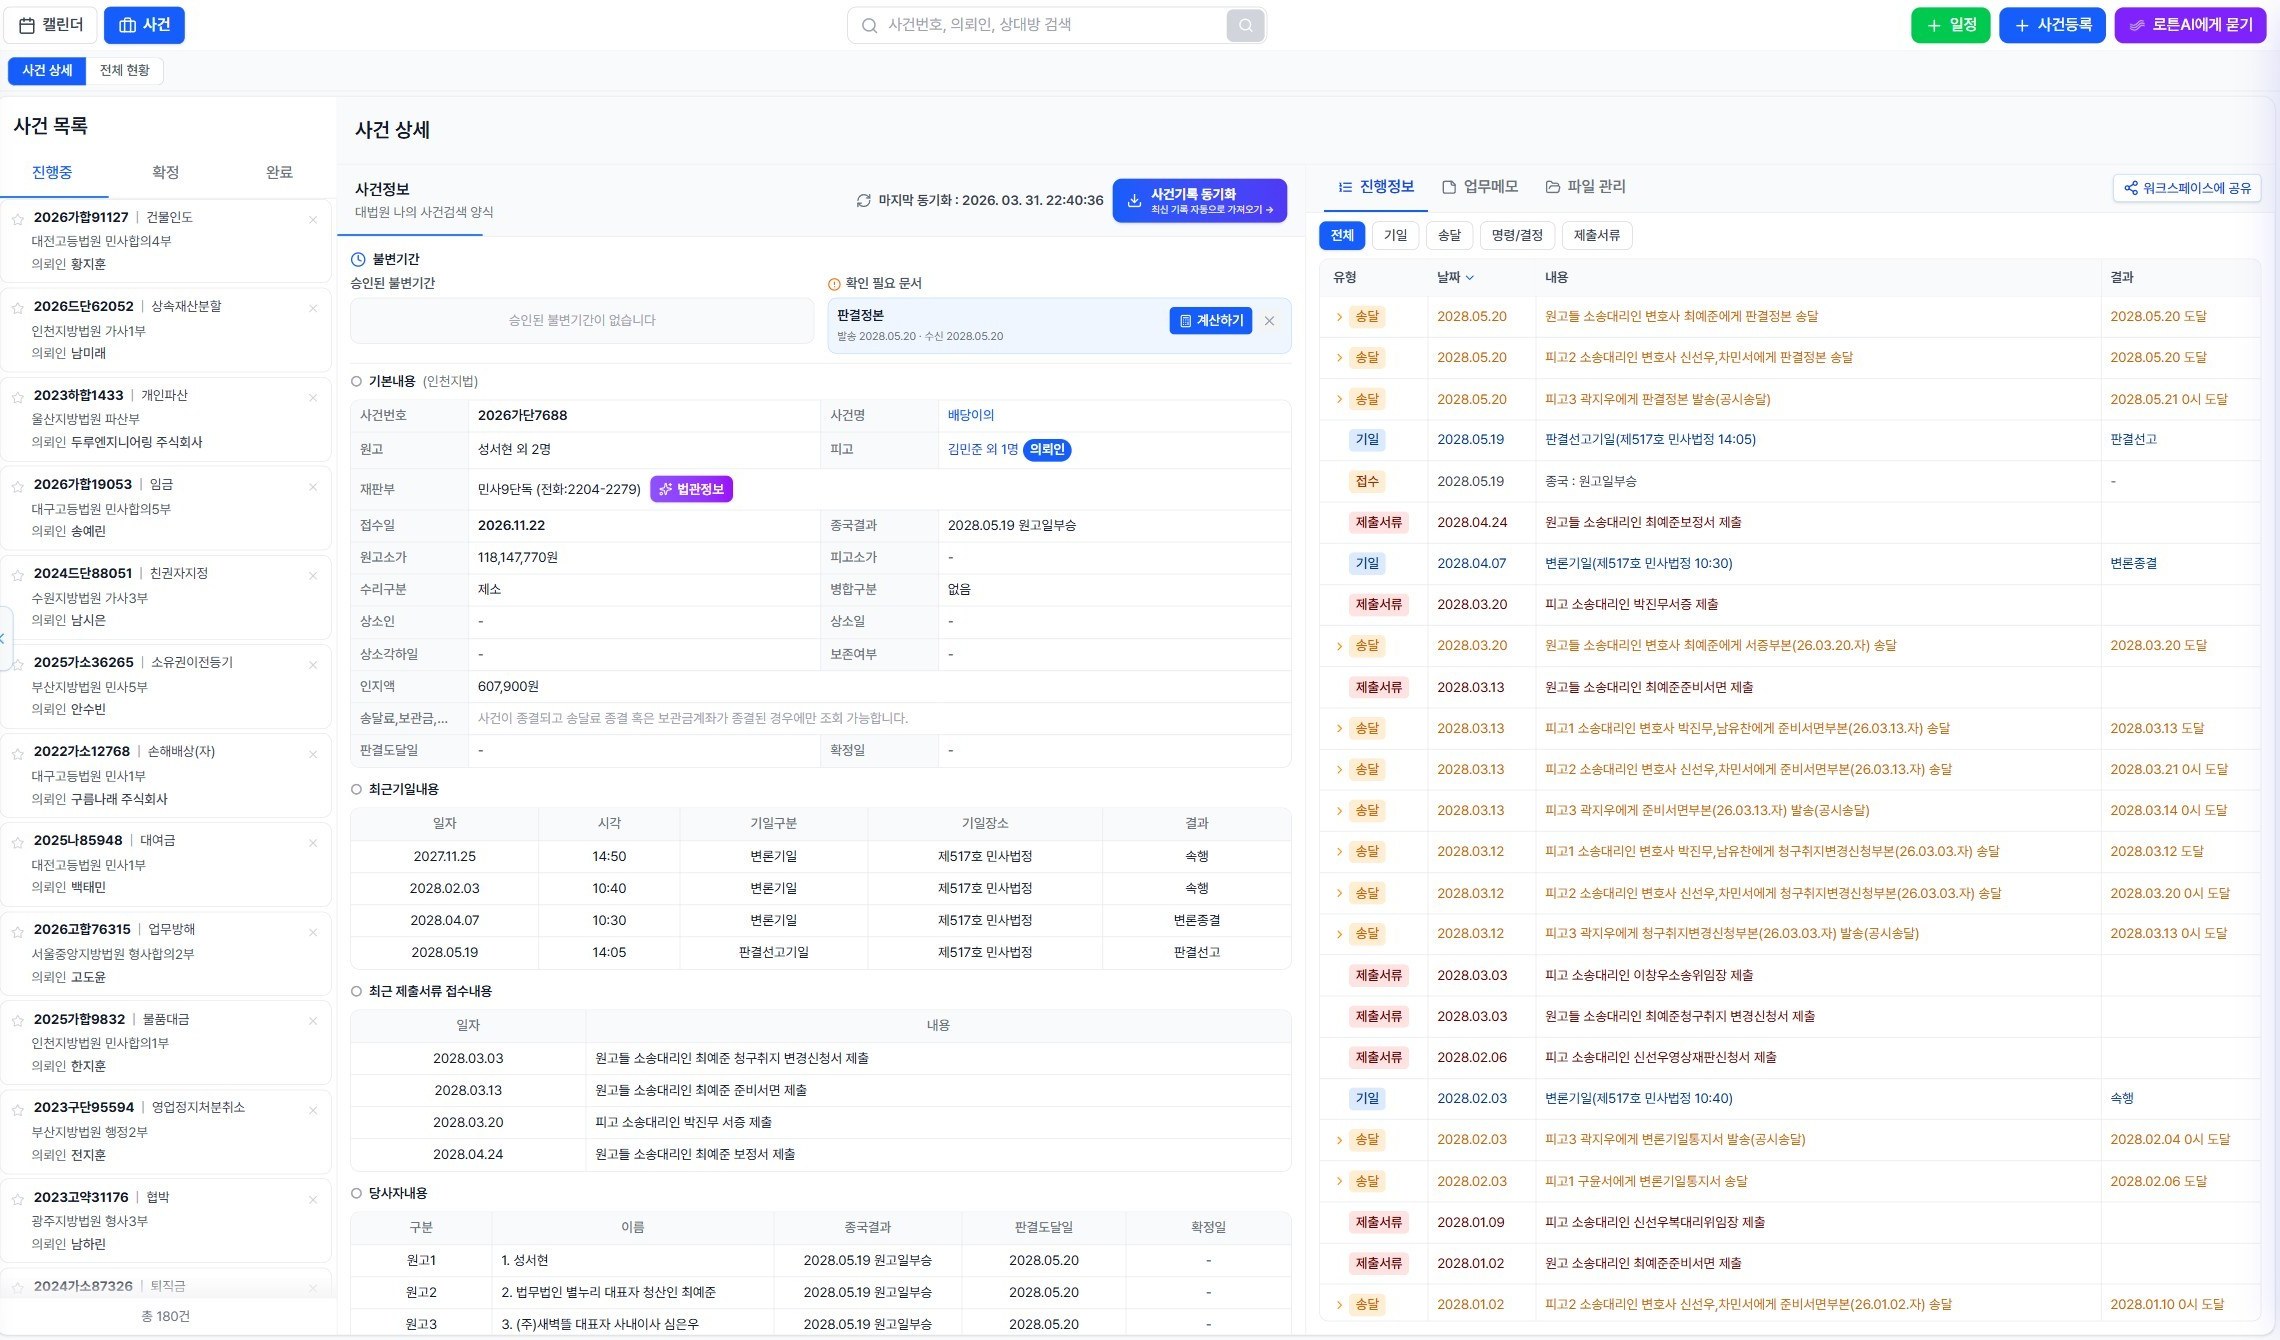Star case 2025가합9832 물품대금

tap(17, 1020)
